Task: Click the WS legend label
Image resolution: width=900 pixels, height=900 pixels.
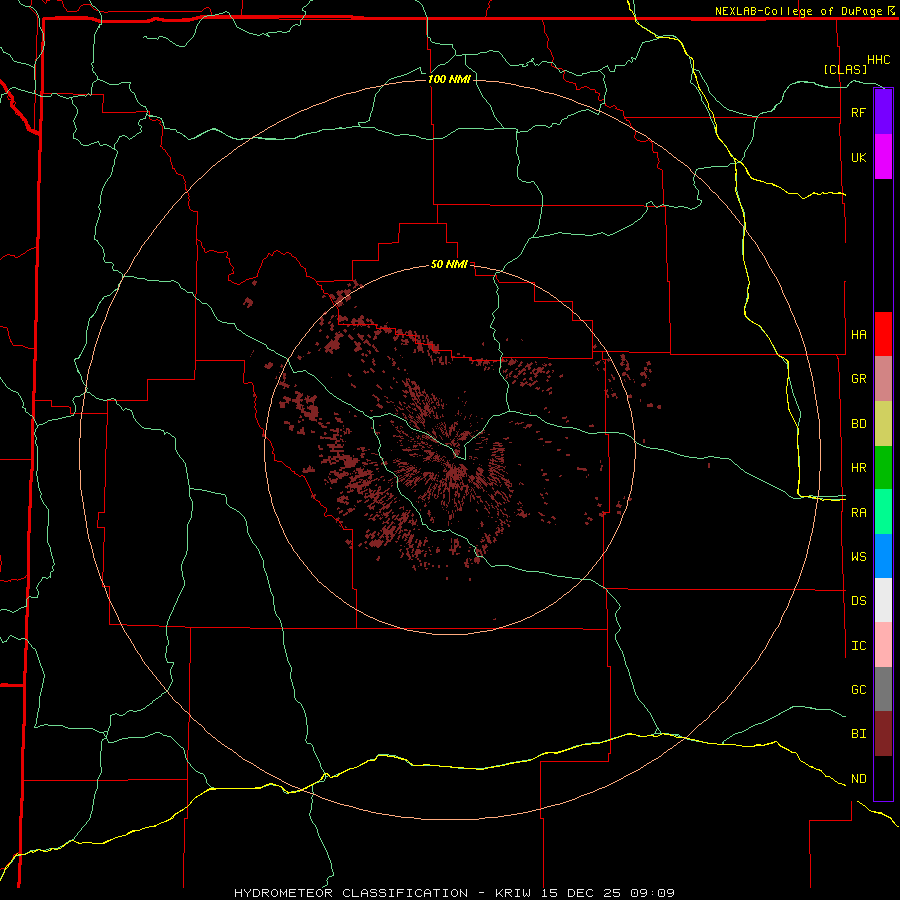Action: pos(858,556)
